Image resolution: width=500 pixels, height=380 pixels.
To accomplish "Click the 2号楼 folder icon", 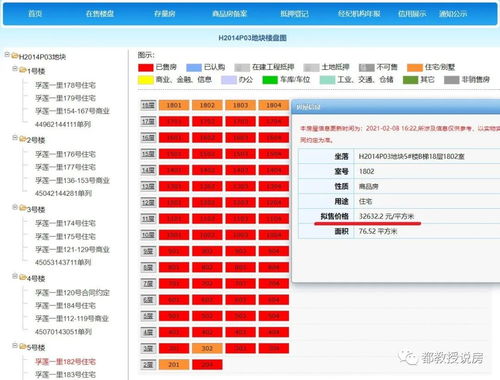I will [22, 139].
